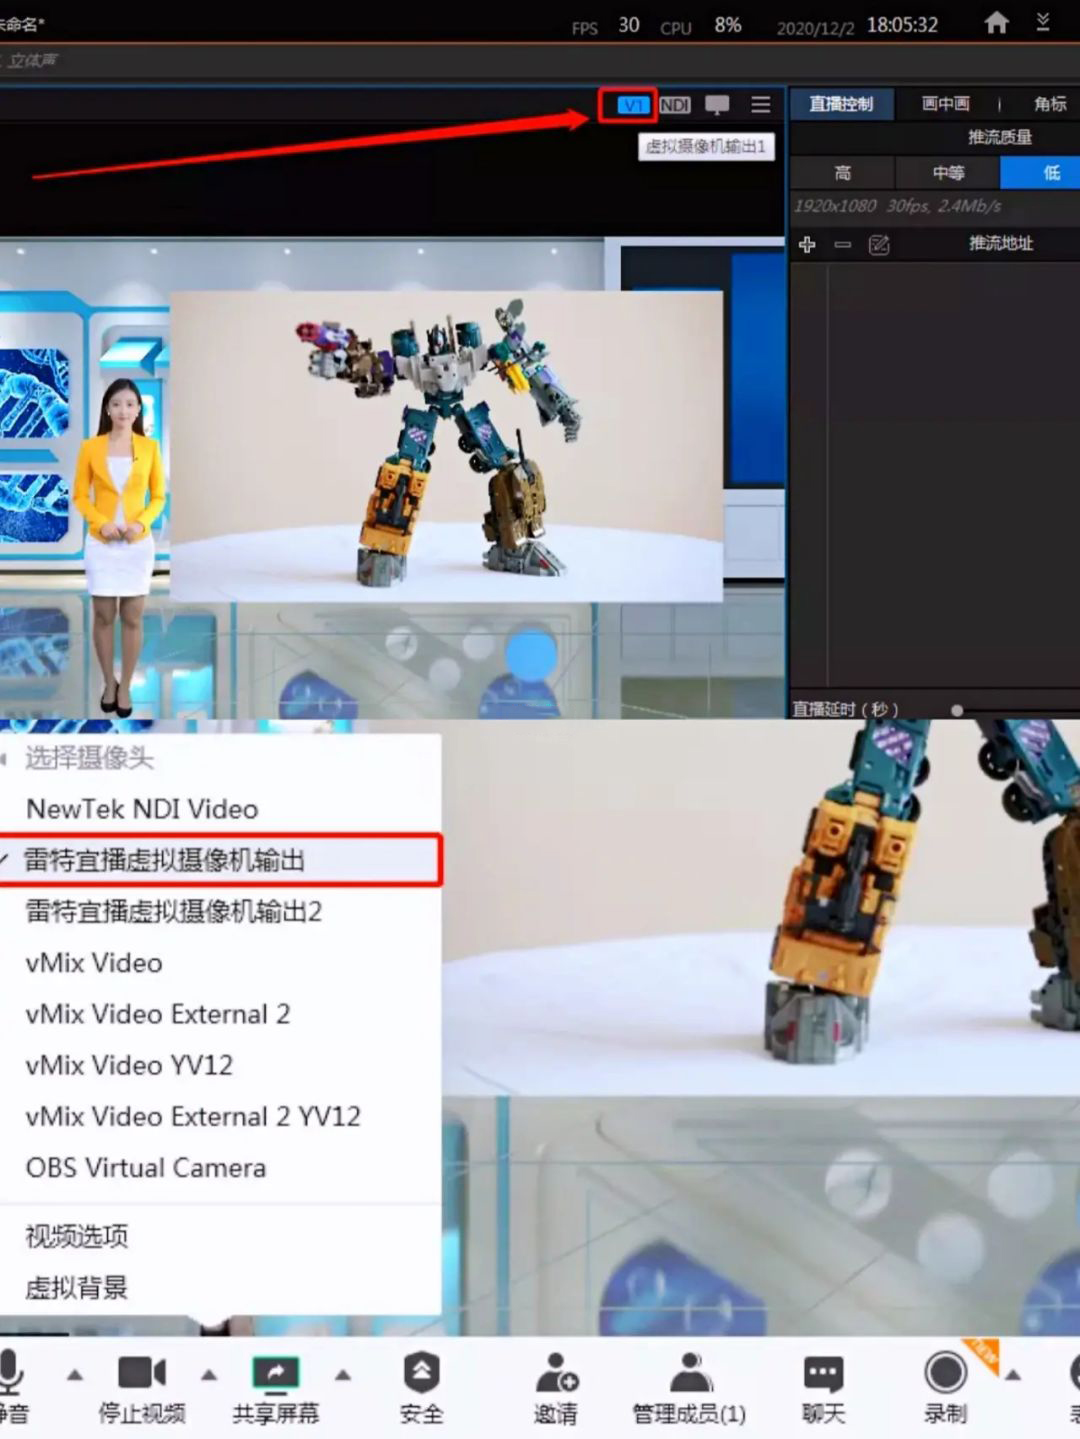Click the FPS value 30
Image resolution: width=1080 pixels, height=1439 pixels.
[629, 25]
